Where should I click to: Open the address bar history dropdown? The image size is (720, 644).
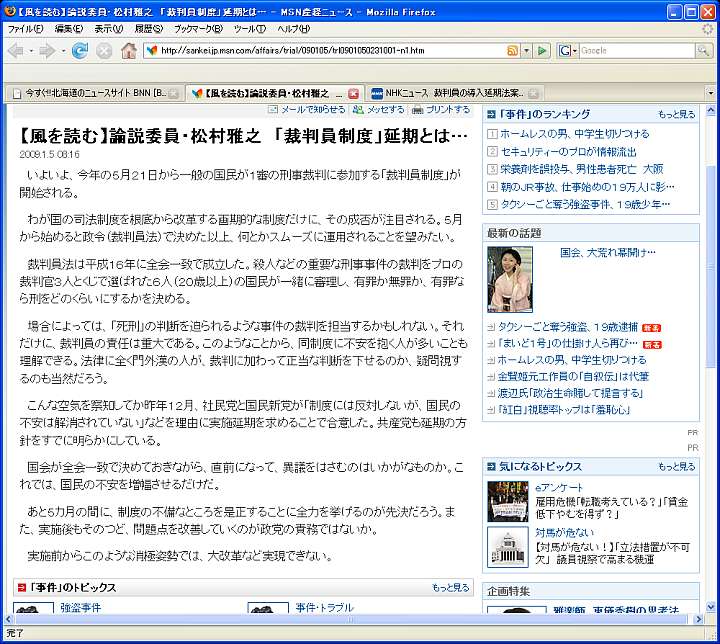[526, 50]
